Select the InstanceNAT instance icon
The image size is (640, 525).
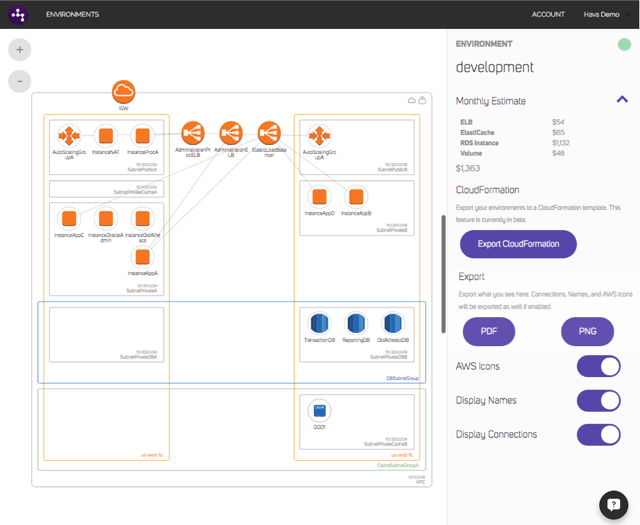[106, 135]
